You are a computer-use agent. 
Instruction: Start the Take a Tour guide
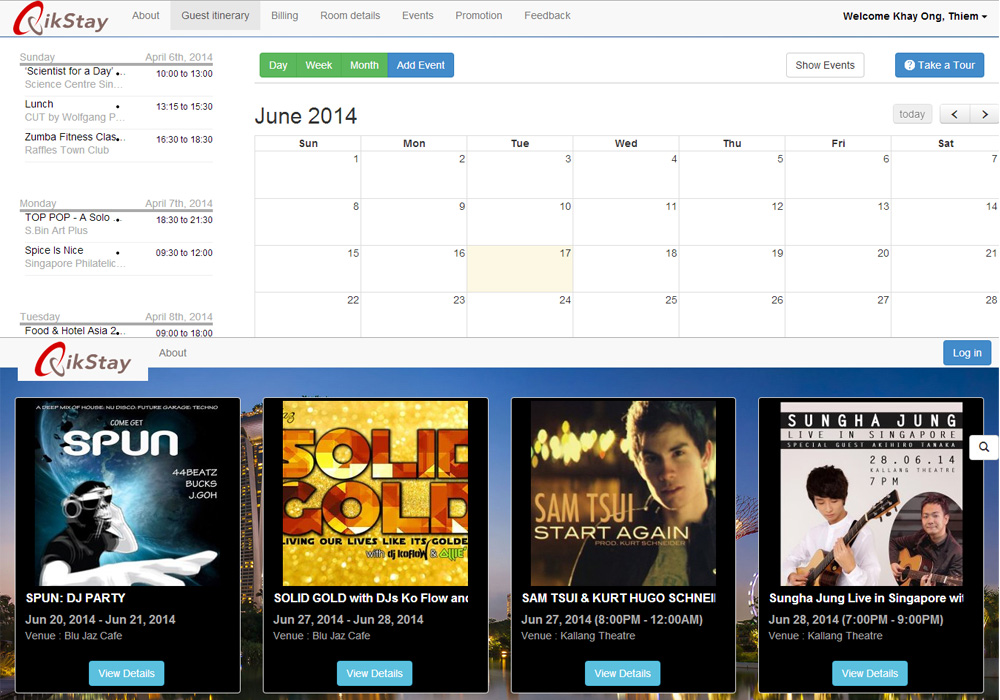coord(939,65)
